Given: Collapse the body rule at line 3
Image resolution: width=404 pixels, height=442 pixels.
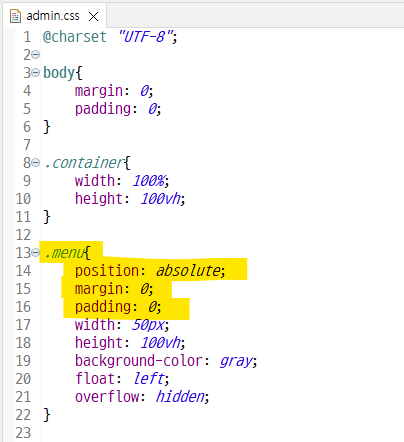Looking at the screenshot, I should click(x=36, y=73).
